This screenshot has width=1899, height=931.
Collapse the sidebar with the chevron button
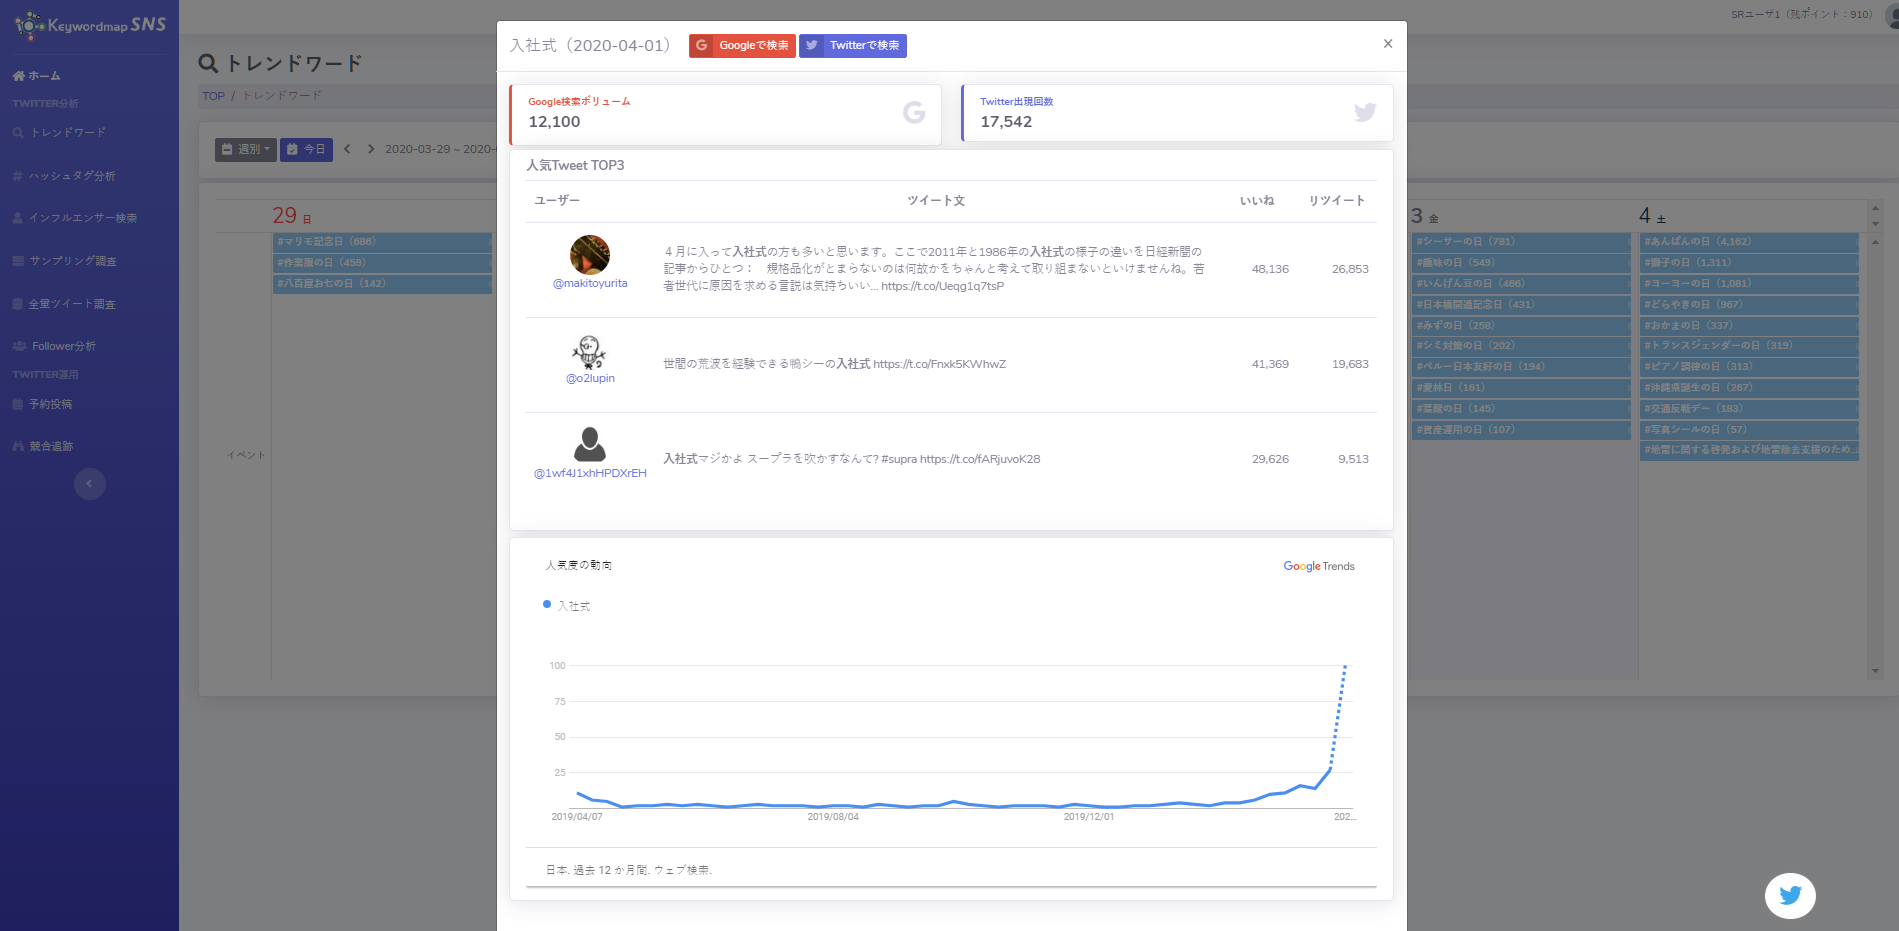(x=90, y=484)
